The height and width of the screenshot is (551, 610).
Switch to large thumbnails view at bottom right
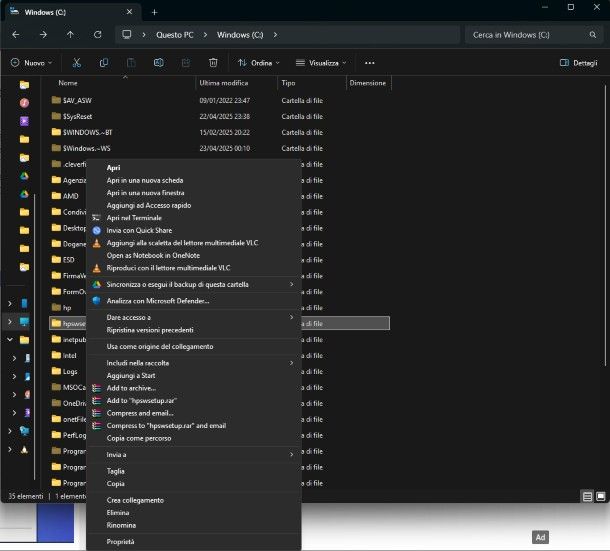(x=600, y=496)
